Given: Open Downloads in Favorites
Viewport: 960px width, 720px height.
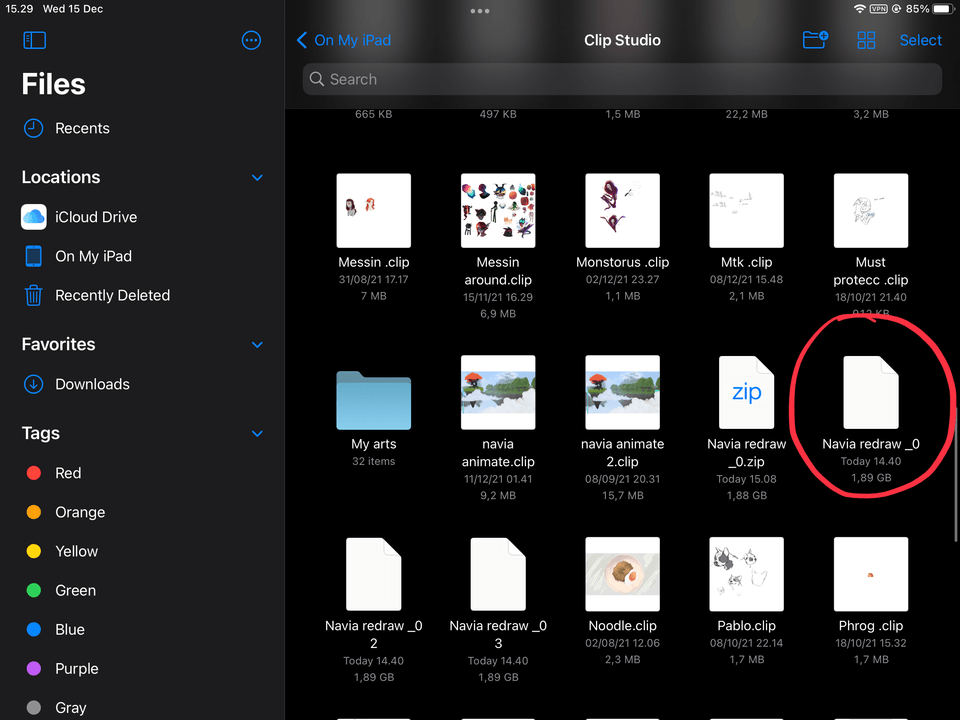Looking at the screenshot, I should 92,384.
